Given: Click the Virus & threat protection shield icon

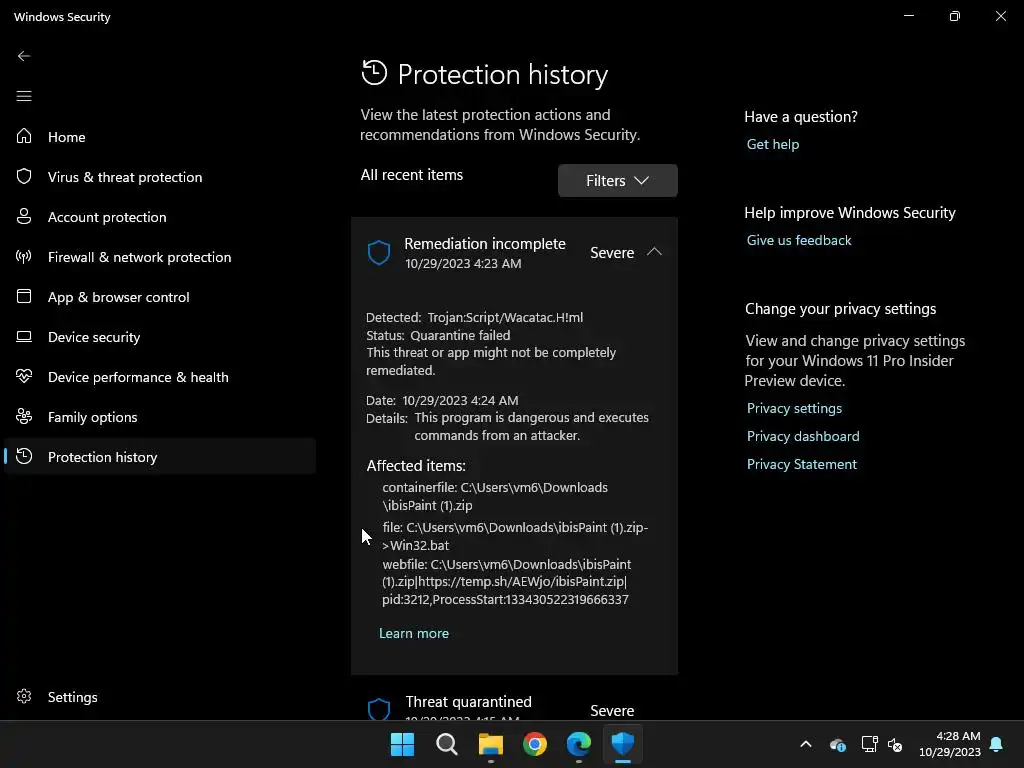Looking at the screenshot, I should coord(24,176).
